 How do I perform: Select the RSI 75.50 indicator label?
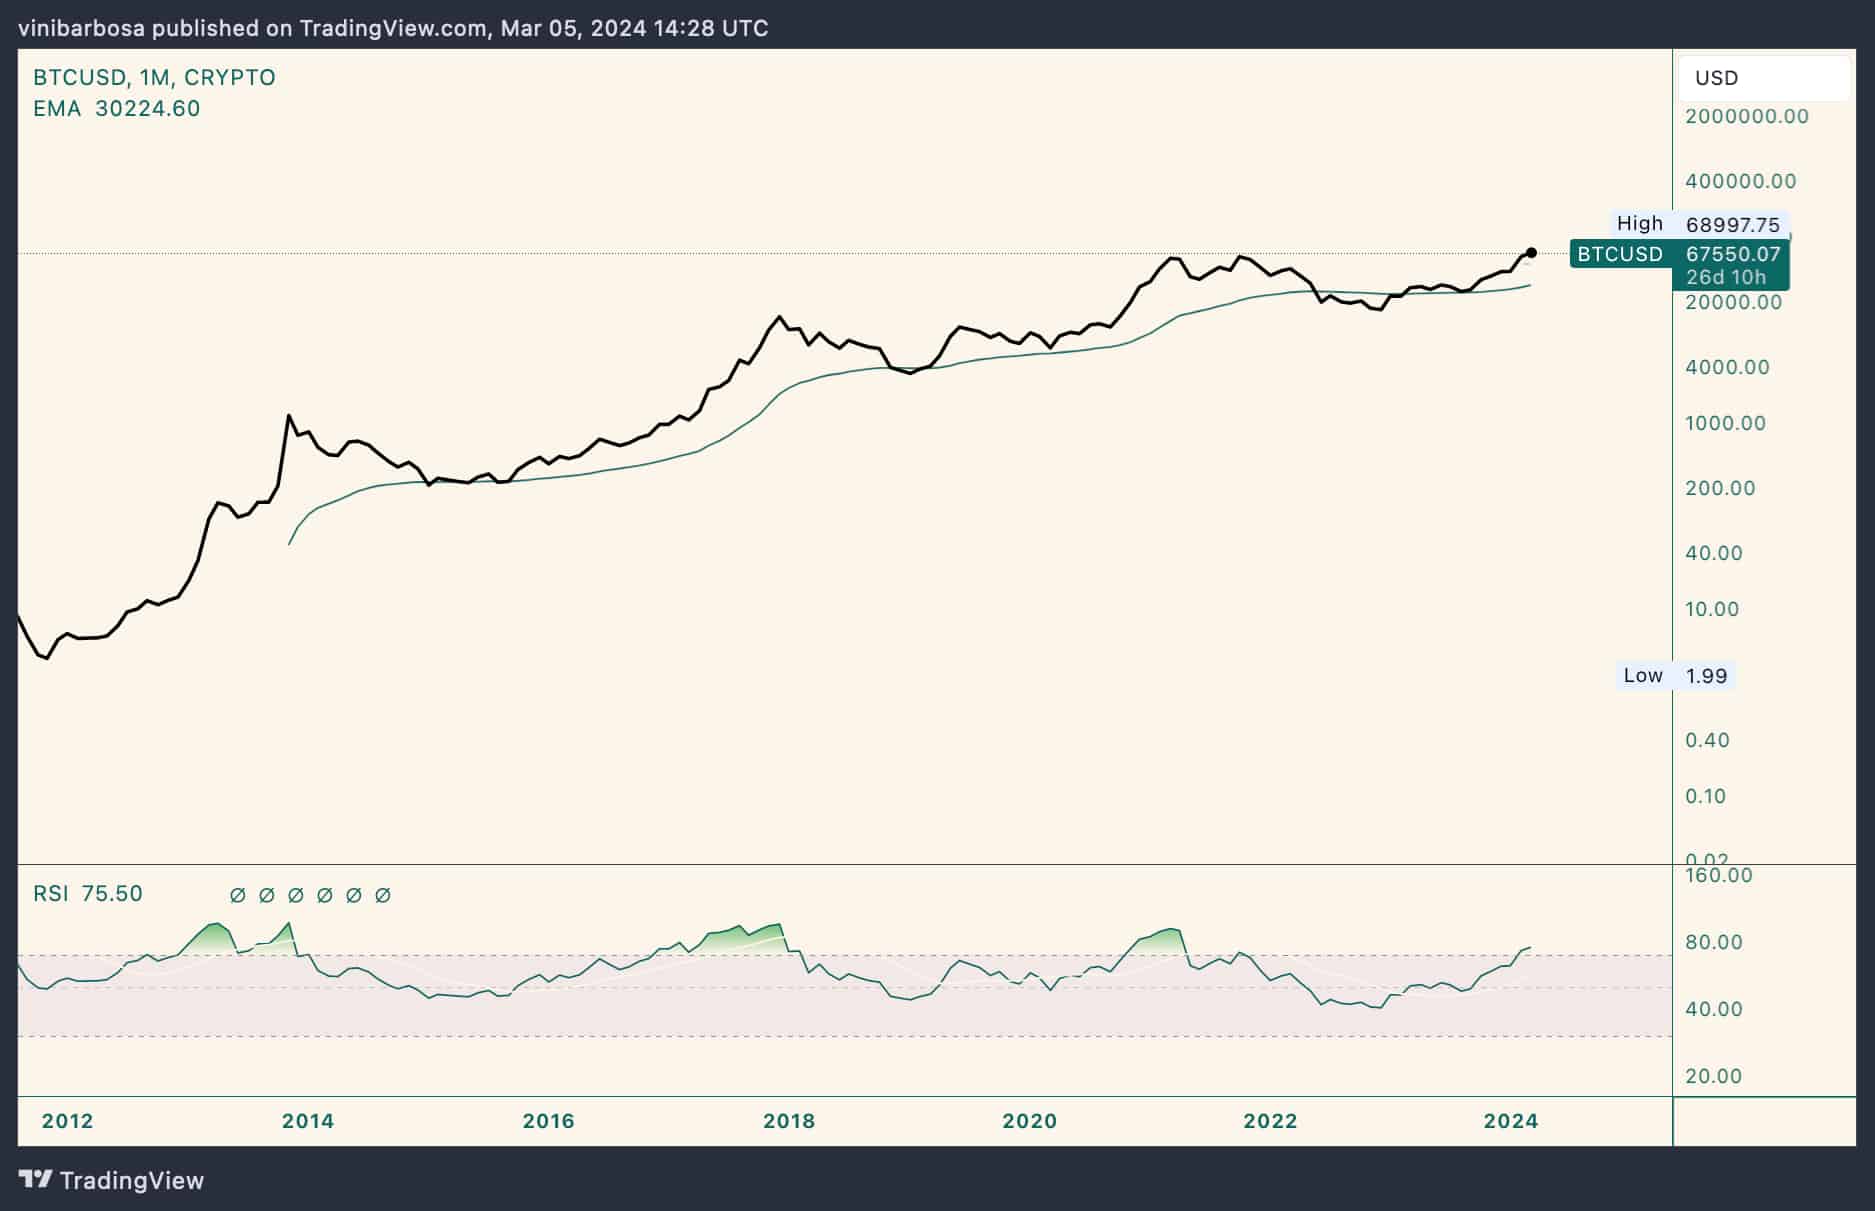click(x=88, y=894)
